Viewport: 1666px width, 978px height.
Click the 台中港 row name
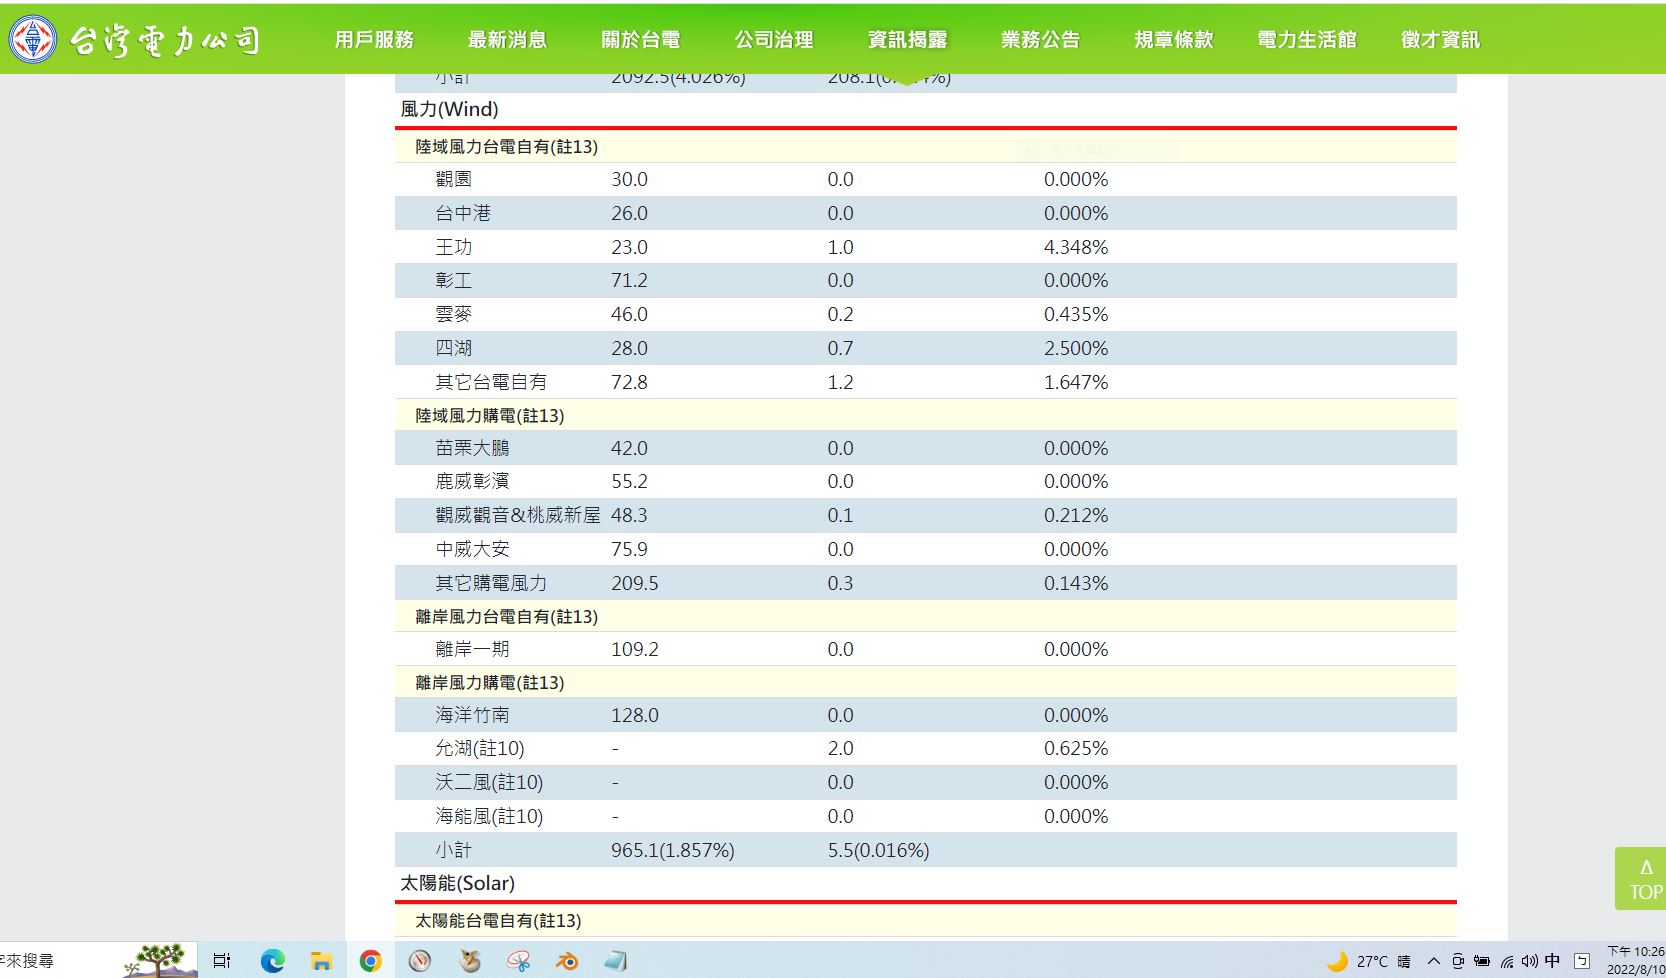(463, 213)
